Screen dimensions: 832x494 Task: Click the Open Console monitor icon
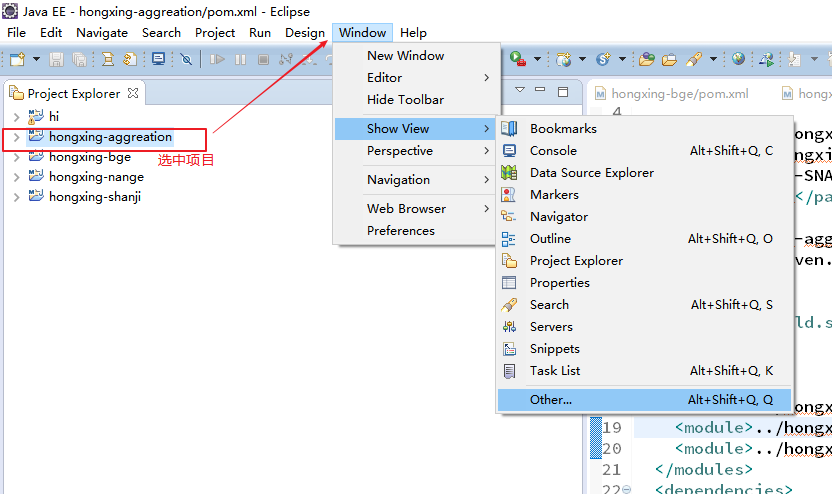(x=158, y=59)
